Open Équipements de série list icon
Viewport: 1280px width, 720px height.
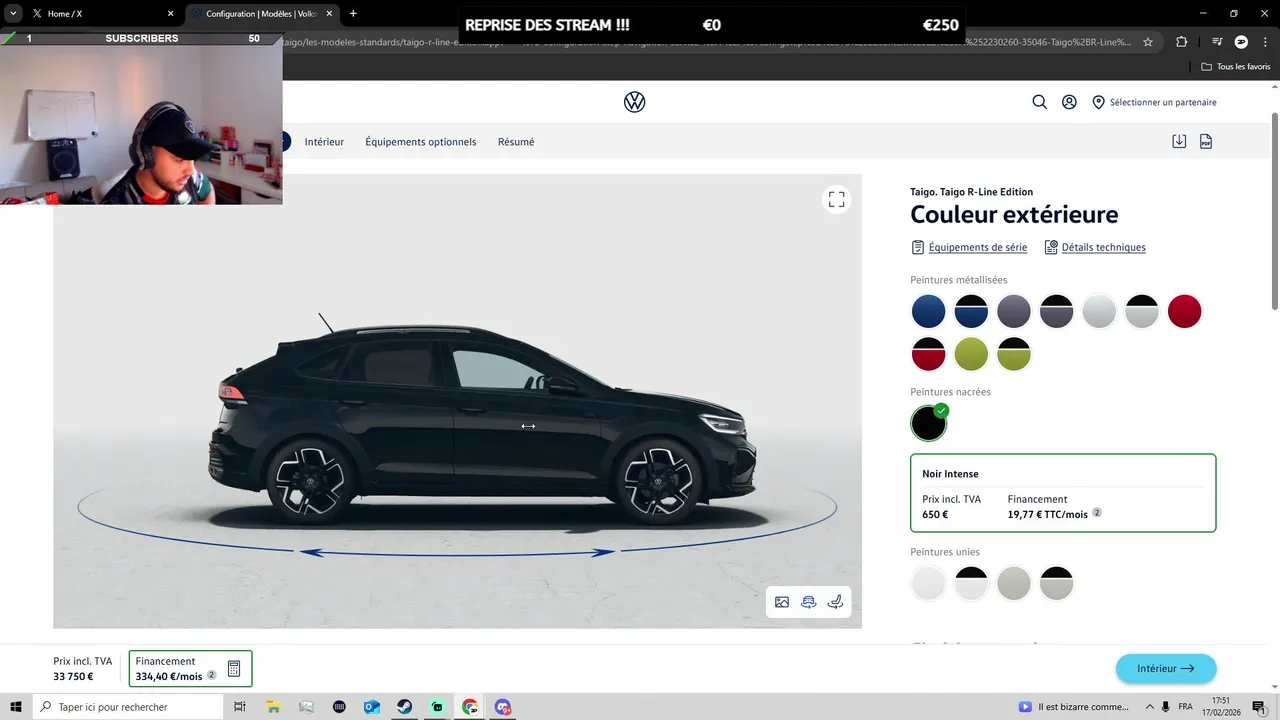[x=917, y=247]
